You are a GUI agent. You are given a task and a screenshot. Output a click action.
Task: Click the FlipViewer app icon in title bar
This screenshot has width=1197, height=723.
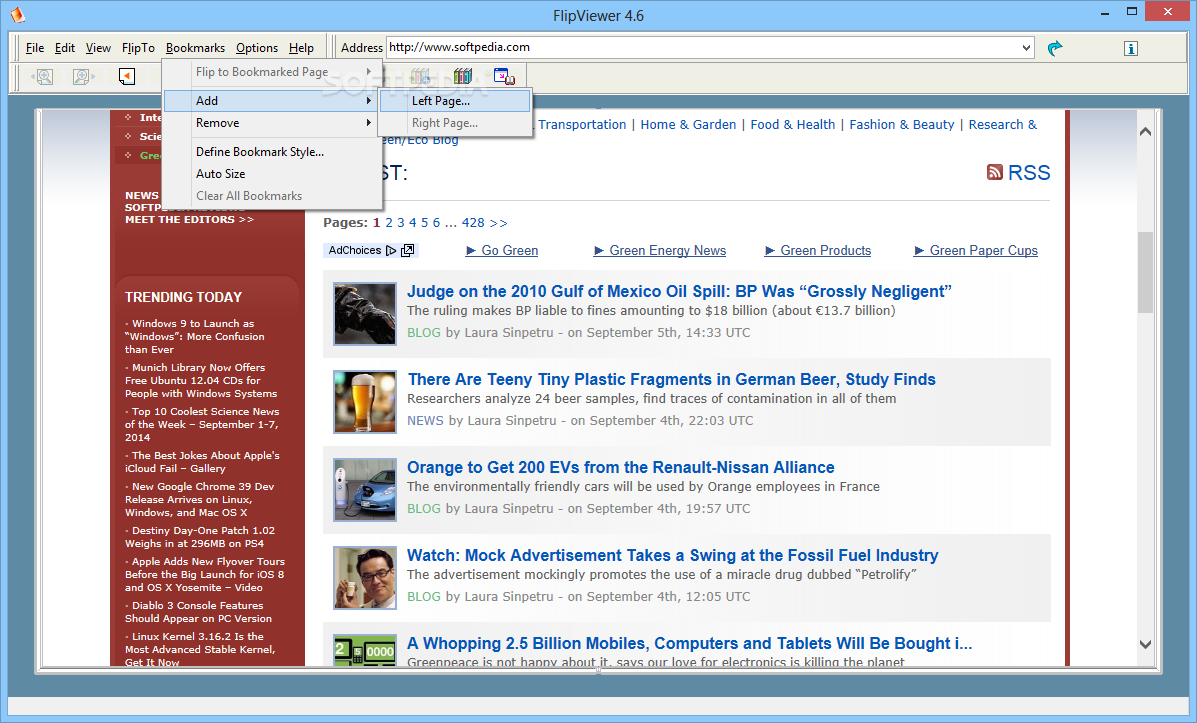click(x=17, y=14)
